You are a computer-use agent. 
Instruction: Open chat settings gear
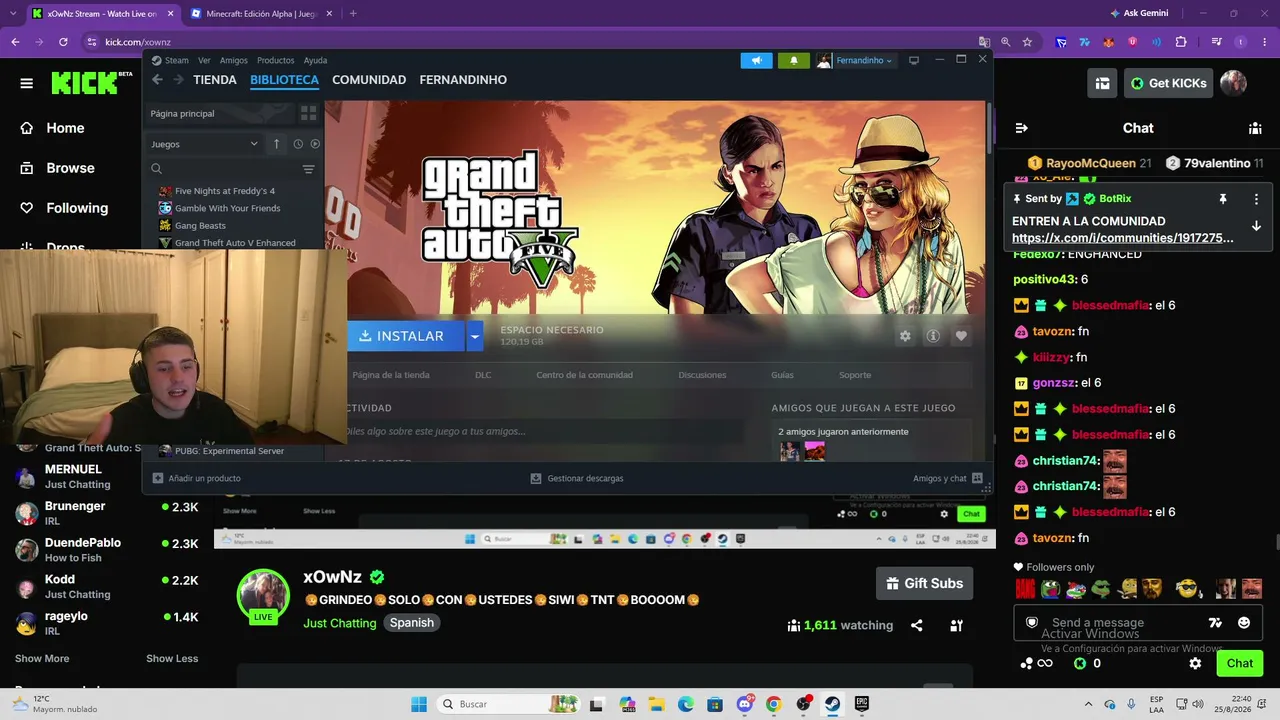click(x=1195, y=663)
